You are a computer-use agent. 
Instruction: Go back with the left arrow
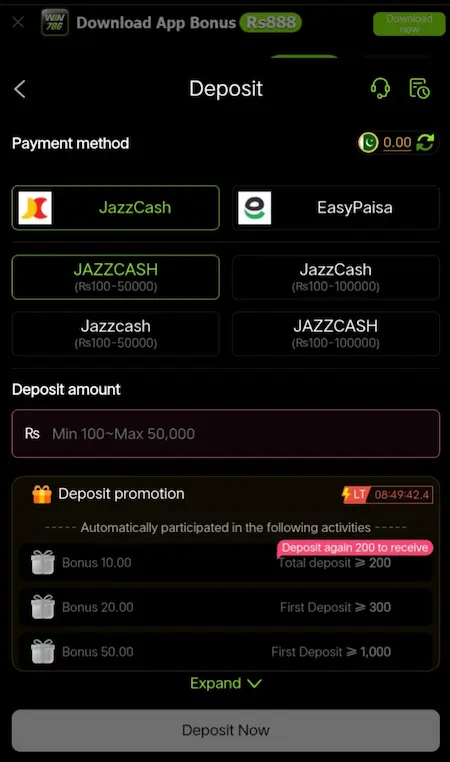click(19, 89)
